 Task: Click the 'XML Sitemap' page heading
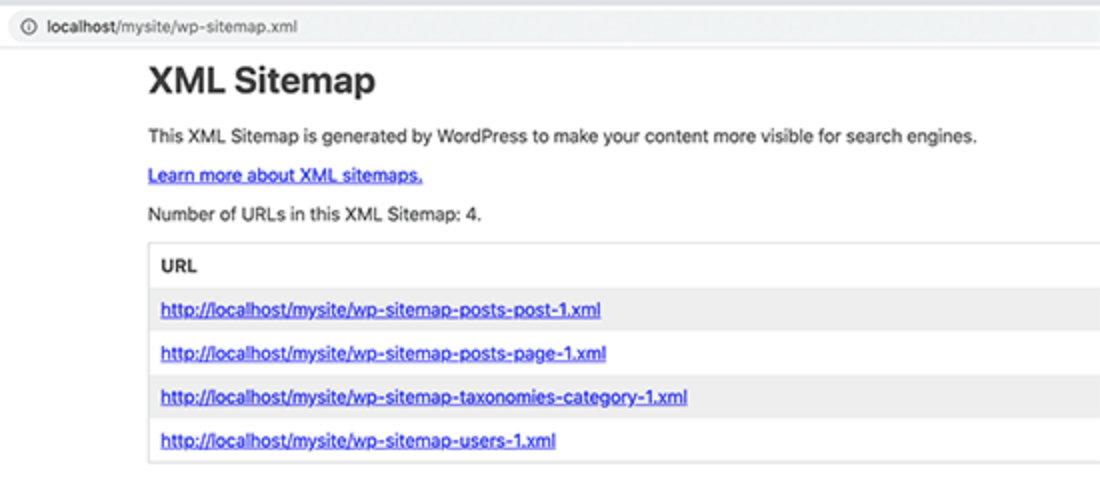[x=261, y=82]
